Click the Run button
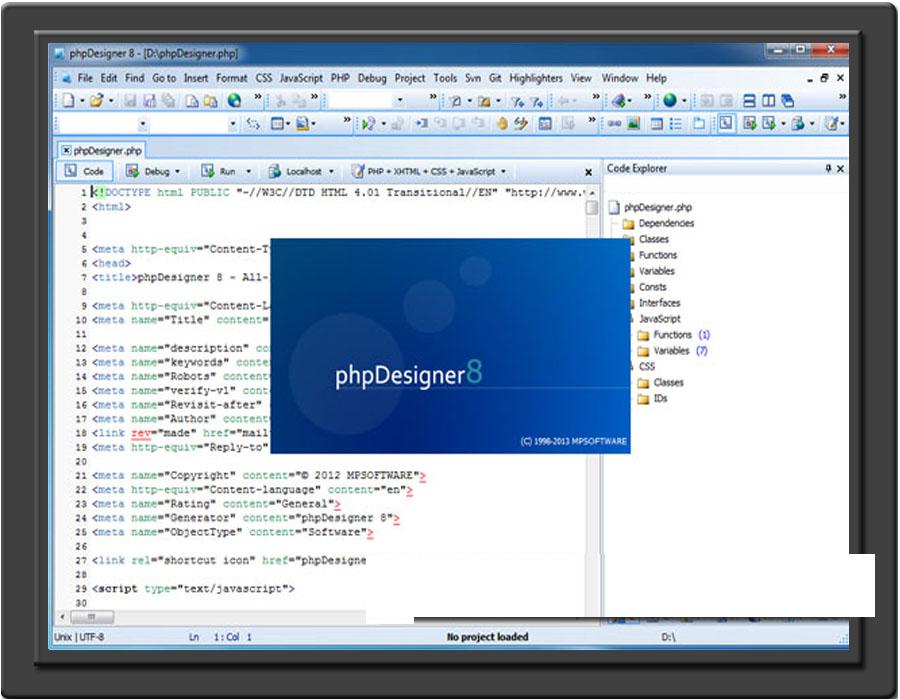Image resolution: width=900 pixels, height=700 pixels. pyautogui.click(x=219, y=171)
